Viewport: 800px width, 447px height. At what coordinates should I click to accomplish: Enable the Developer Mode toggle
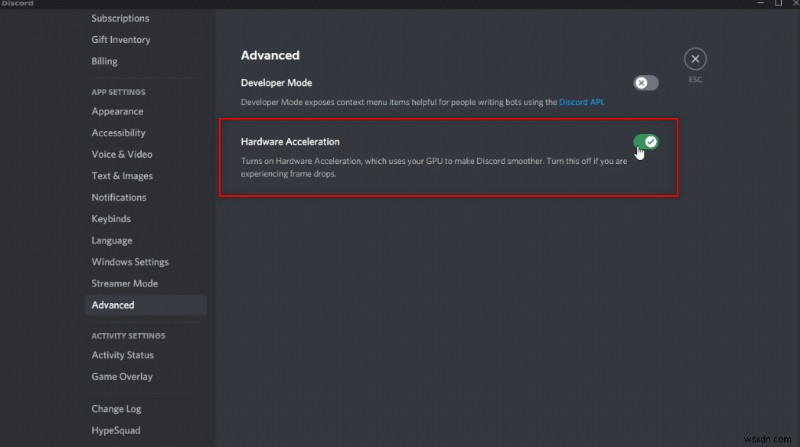646,83
